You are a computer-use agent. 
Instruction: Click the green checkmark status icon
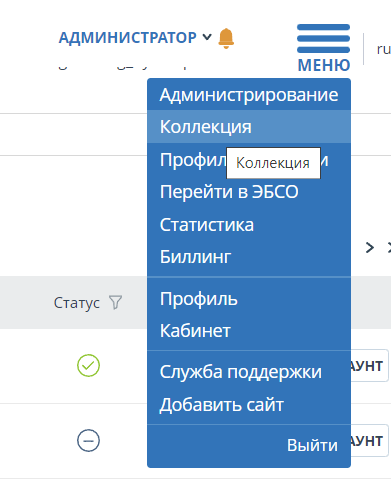pyautogui.click(x=88, y=366)
